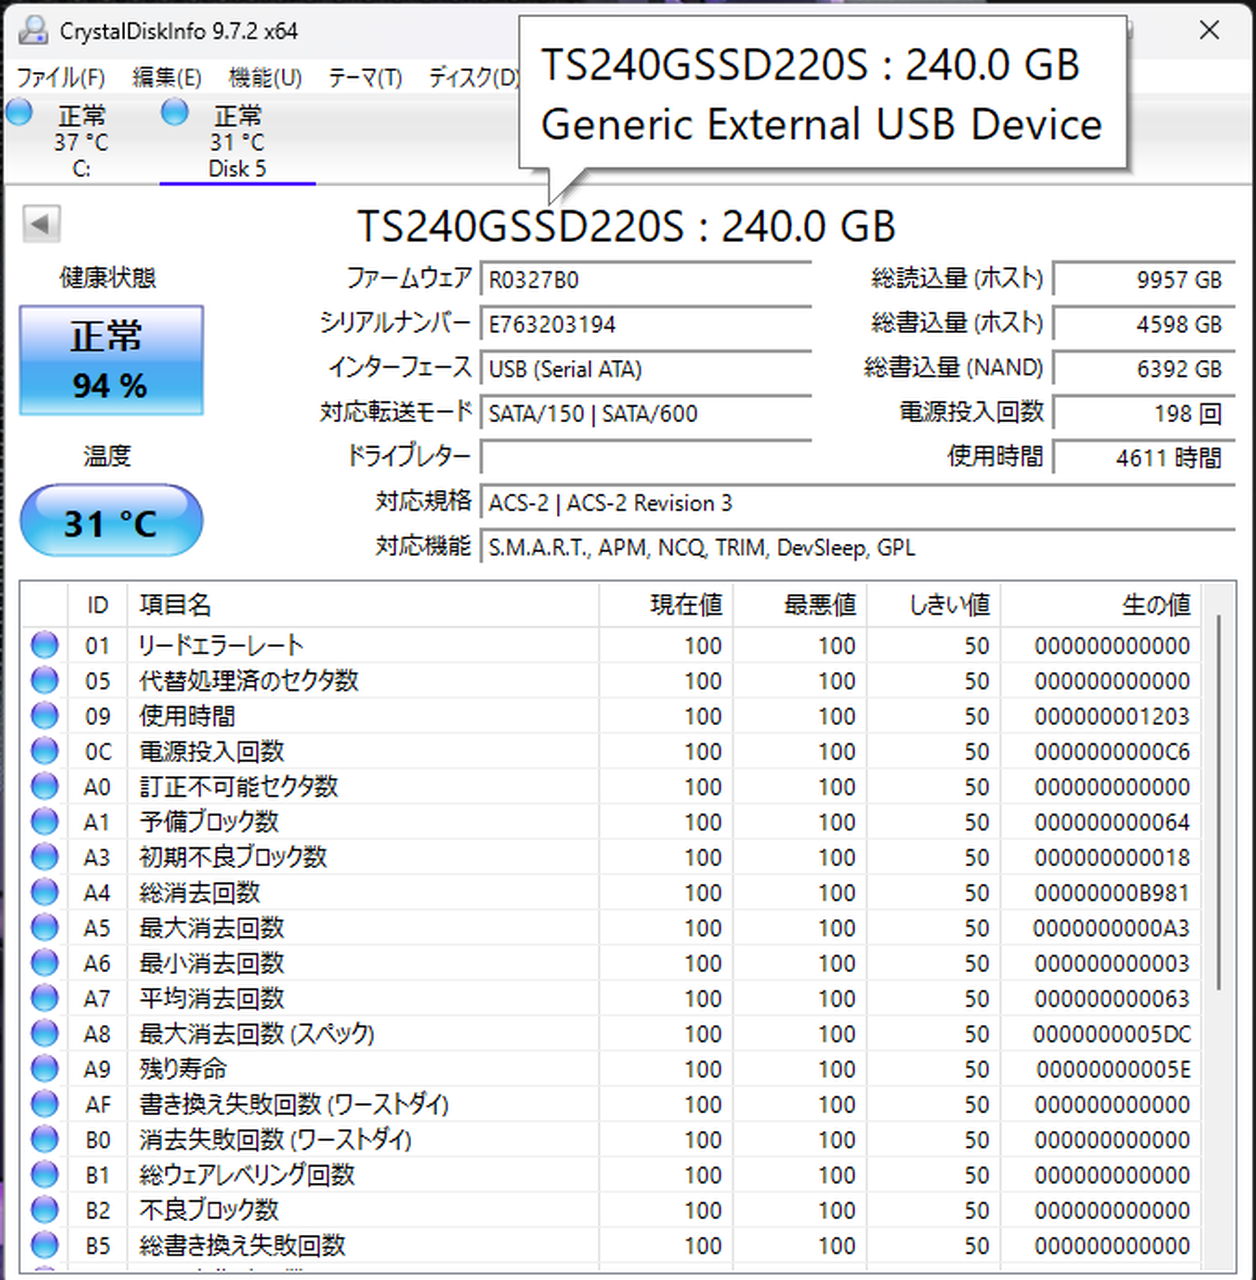Click the serial number field E763203194
This screenshot has width=1256, height=1280.
645,325
